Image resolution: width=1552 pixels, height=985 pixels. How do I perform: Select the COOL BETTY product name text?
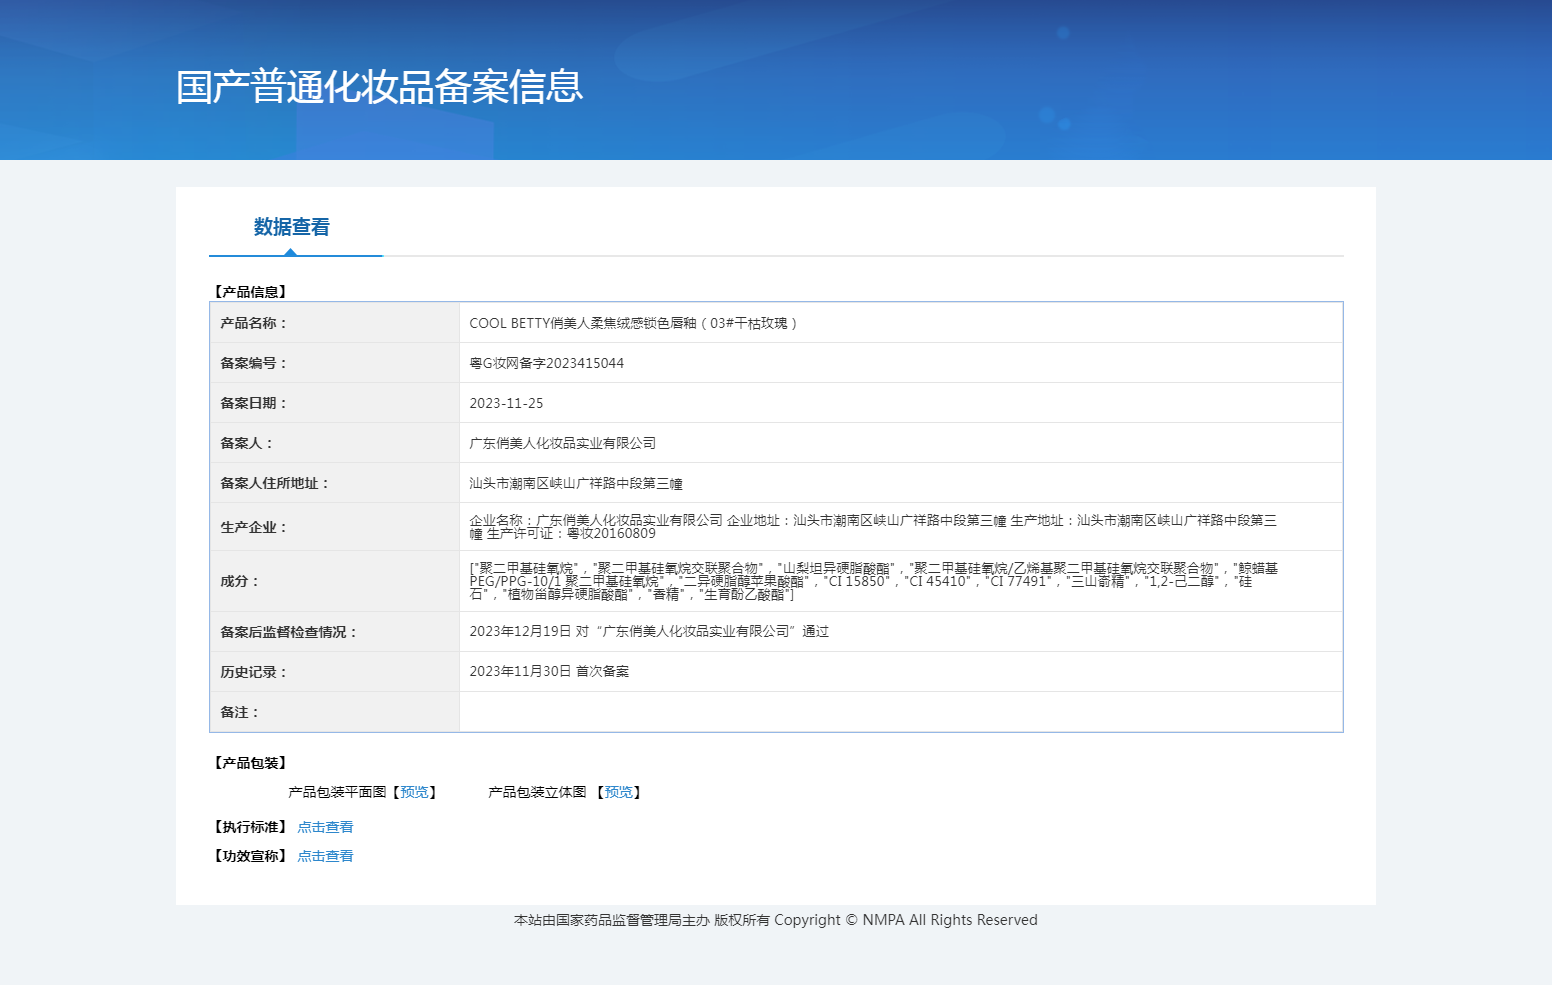coord(632,323)
